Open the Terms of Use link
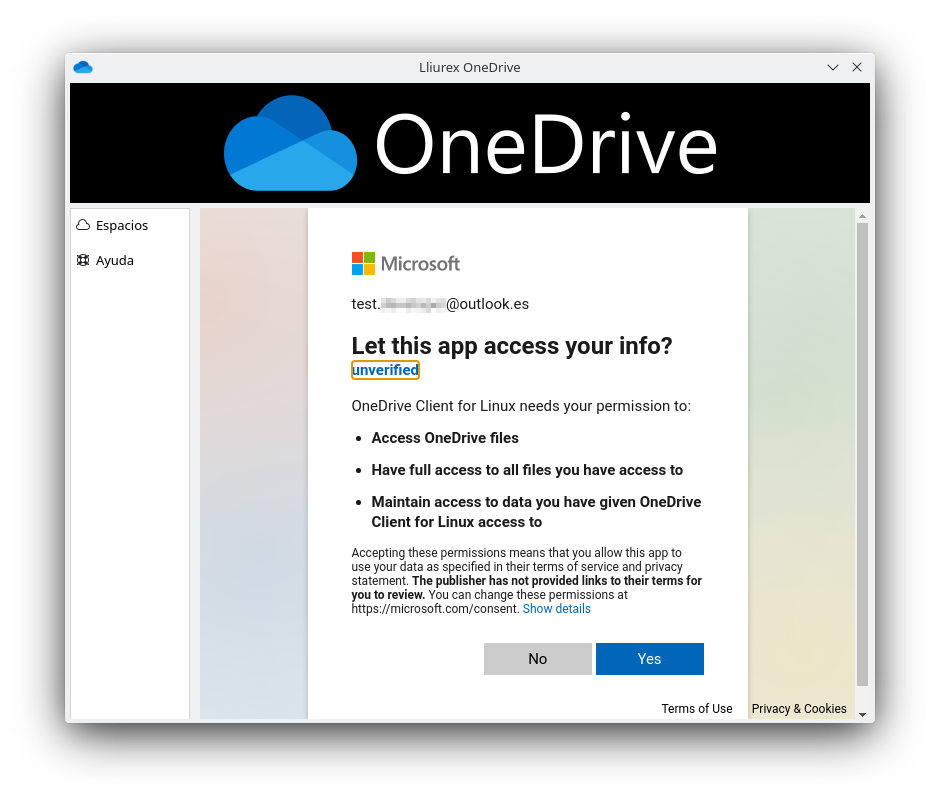Screen dimensions: 940x800 (696, 709)
